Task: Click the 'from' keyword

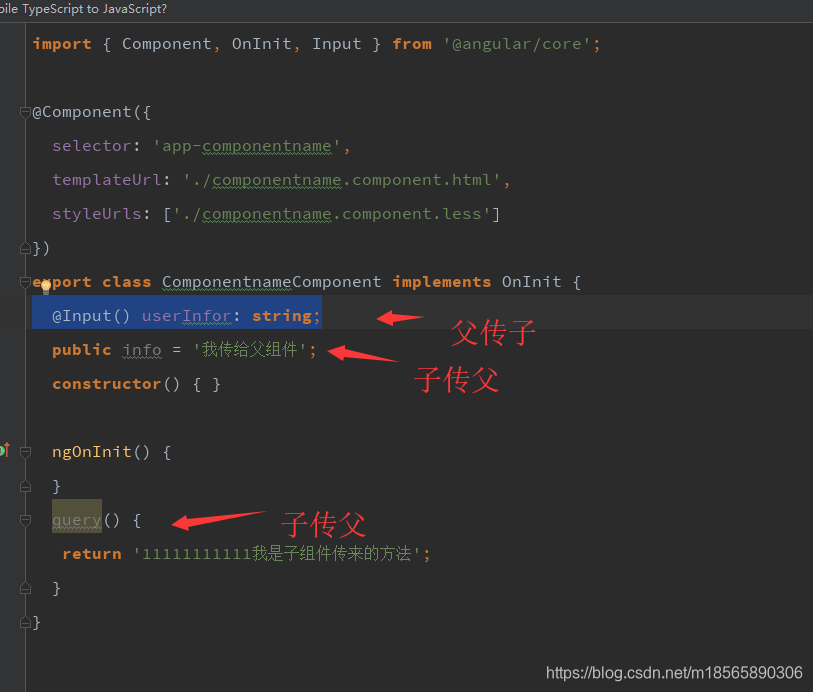Action: tap(412, 44)
